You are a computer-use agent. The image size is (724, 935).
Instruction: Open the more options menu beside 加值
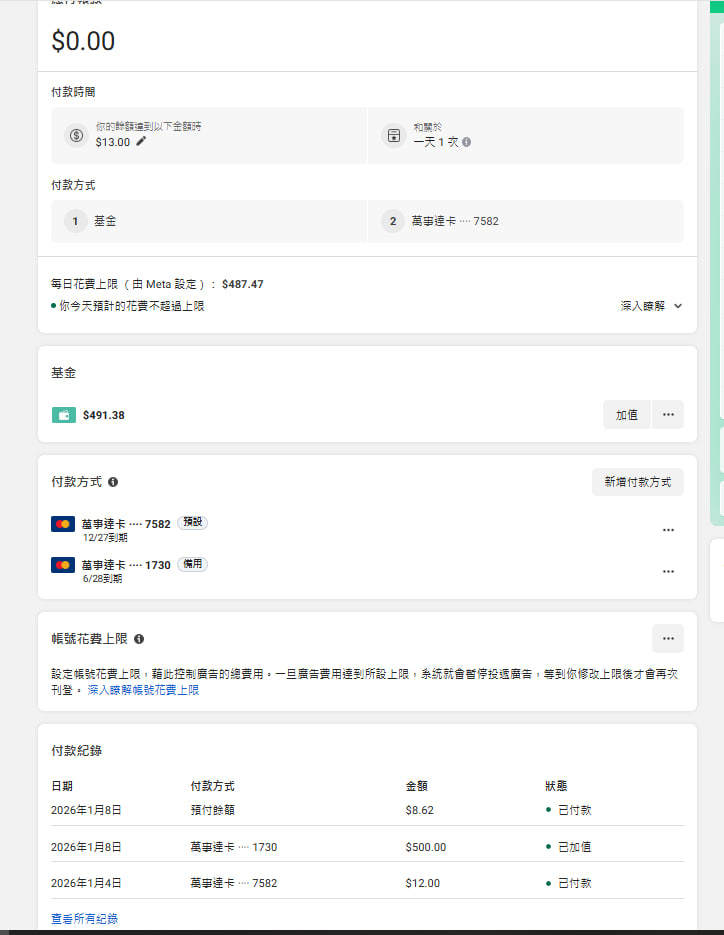[668, 415]
